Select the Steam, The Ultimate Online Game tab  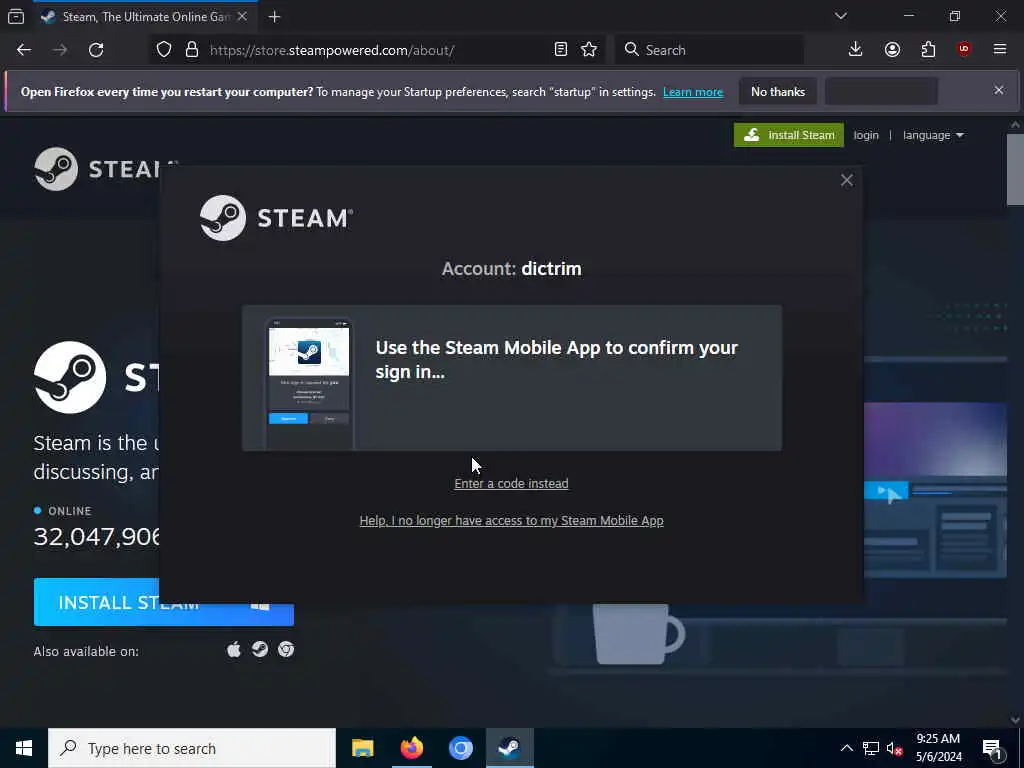tap(144, 17)
